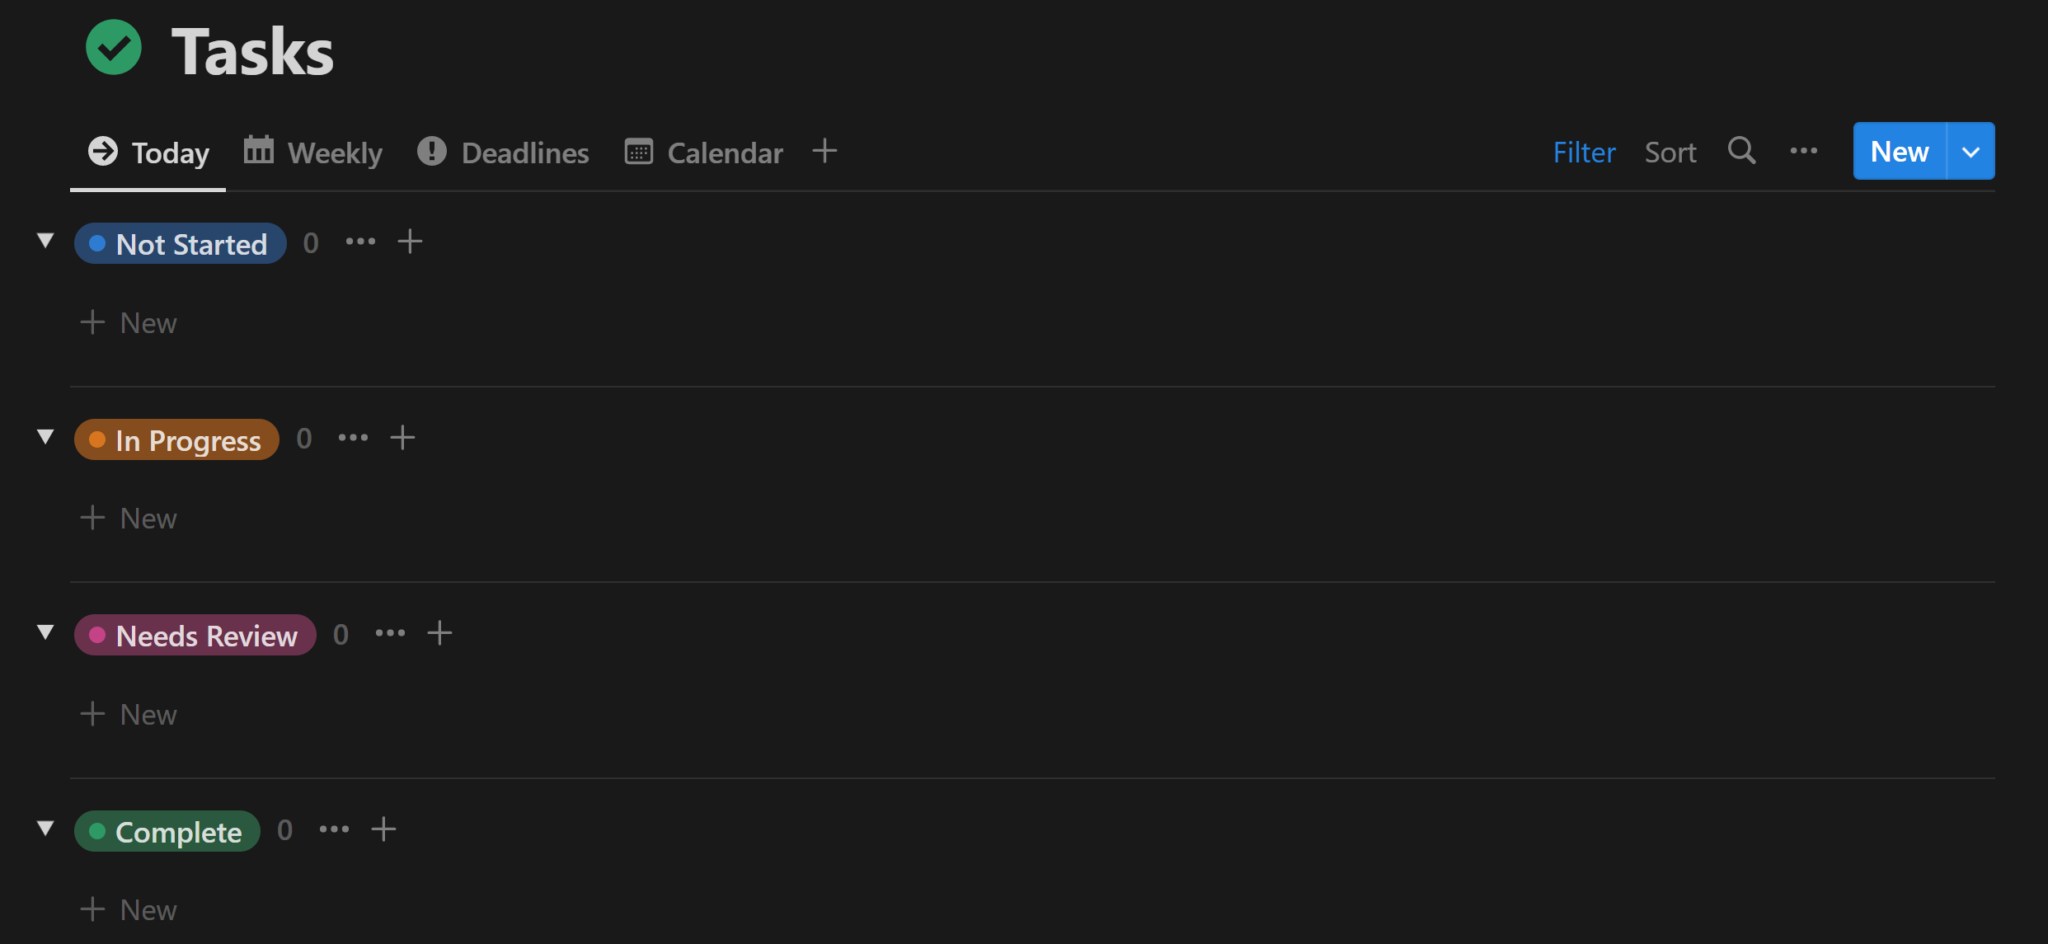Add a new view with plus icon
Viewport: 2048px width, 944px height.
(x=824, y=151)
